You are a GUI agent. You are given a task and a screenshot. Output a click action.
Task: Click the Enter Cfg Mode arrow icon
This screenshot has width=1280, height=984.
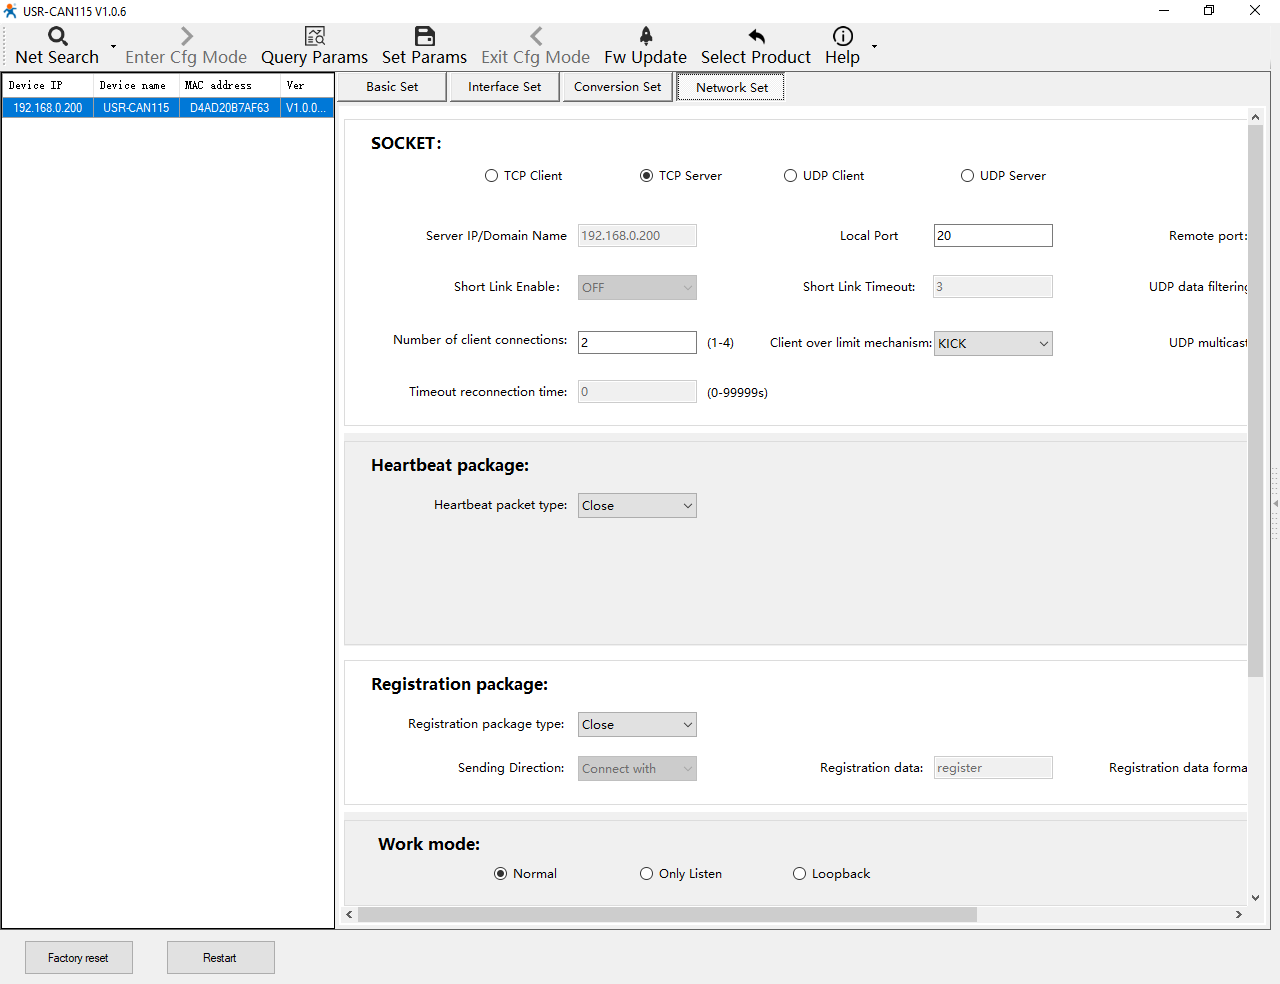(186, 37)
